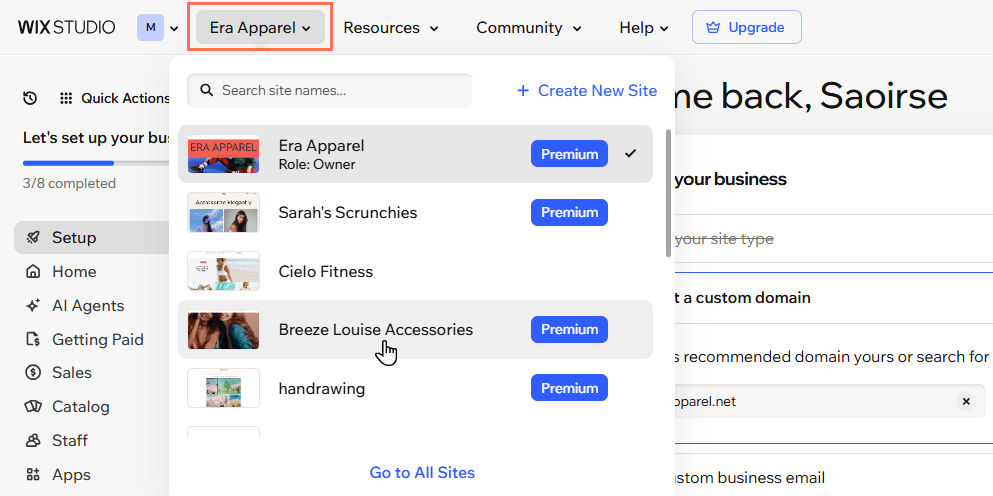Click the Staff person icon
This screenshot has width=993, height=496.
point(32,440)
